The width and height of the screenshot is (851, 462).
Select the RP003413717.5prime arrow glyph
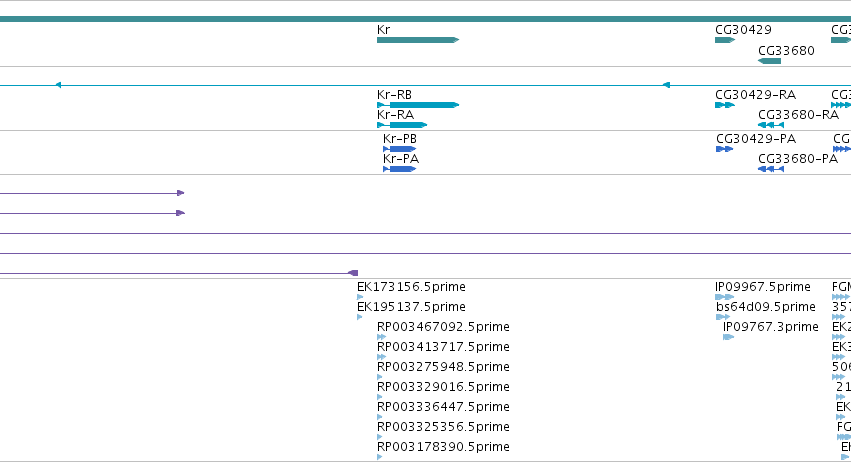tap(381, 357)
